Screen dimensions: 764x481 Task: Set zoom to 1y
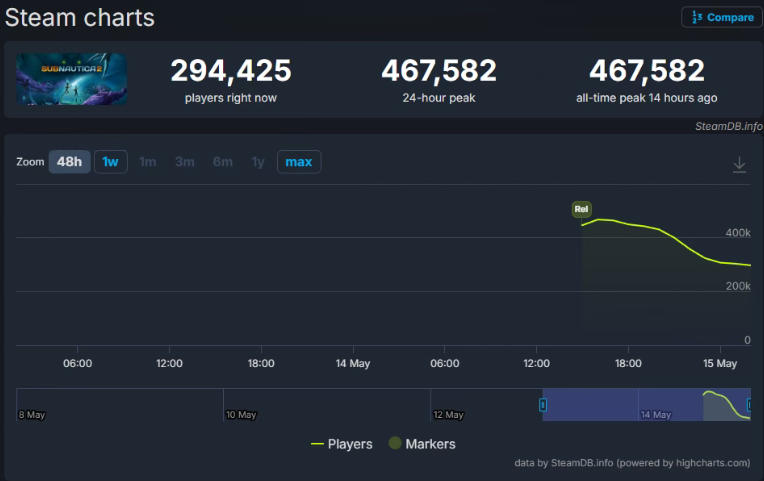pos(258,162)
